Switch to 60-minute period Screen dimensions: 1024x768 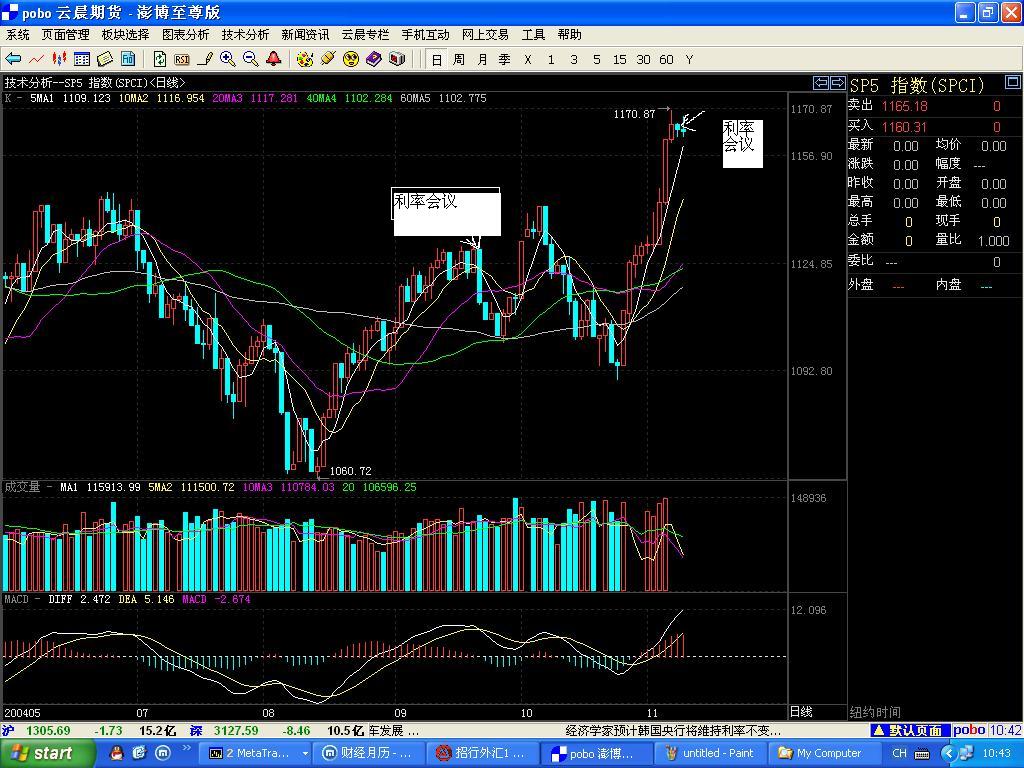pos(666,59)
